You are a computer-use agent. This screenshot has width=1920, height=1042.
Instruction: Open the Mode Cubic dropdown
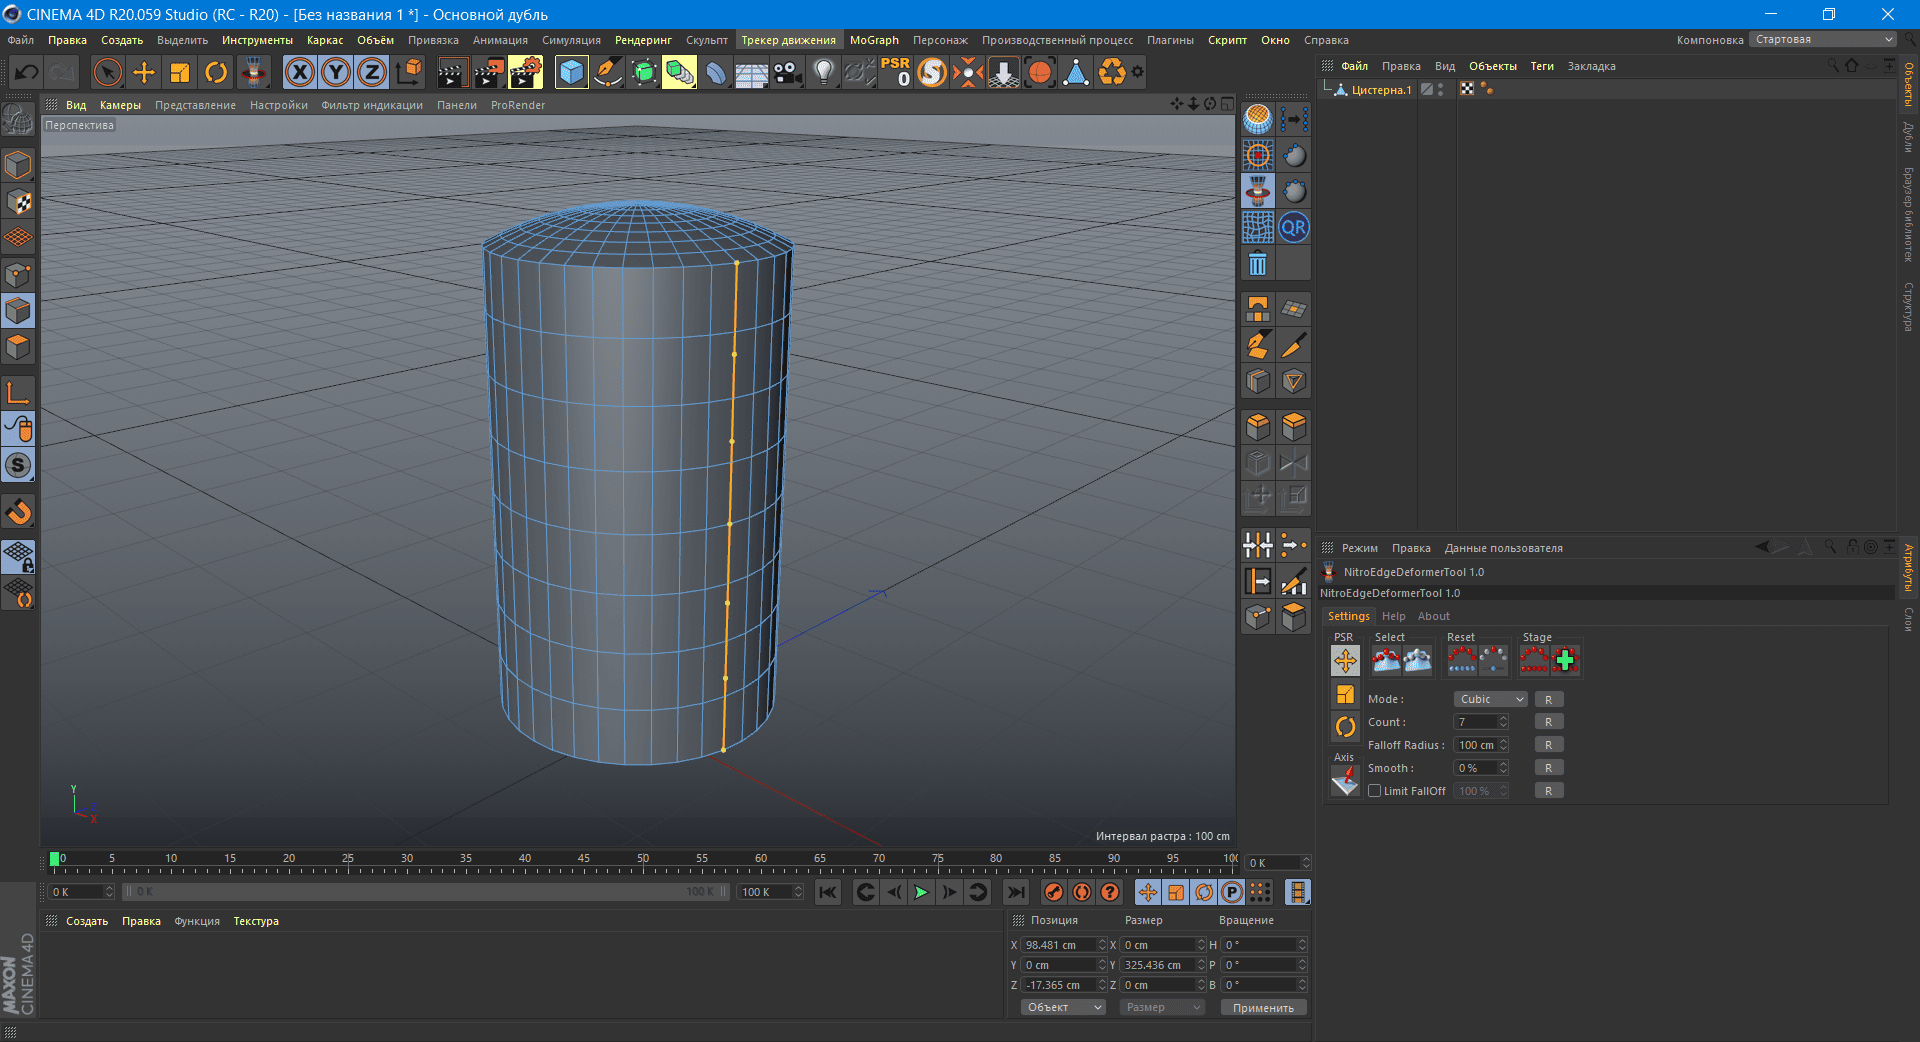(x=1490, y=699)
